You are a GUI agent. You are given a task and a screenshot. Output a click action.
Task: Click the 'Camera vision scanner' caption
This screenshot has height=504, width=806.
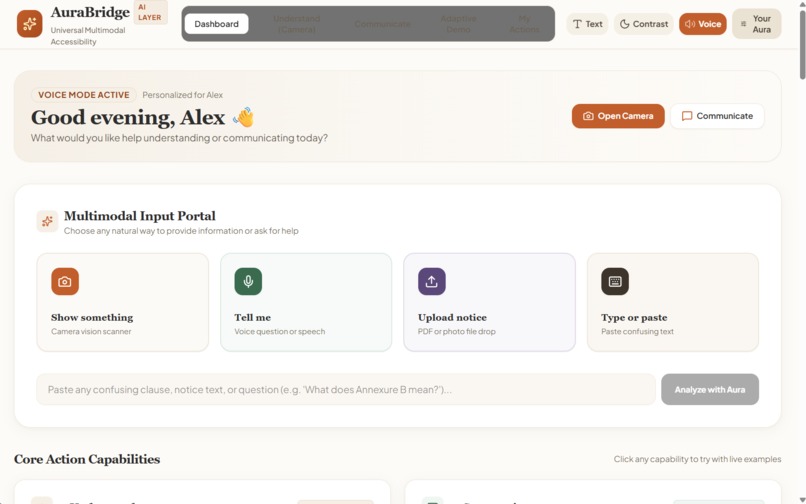(x=91, y=332)
